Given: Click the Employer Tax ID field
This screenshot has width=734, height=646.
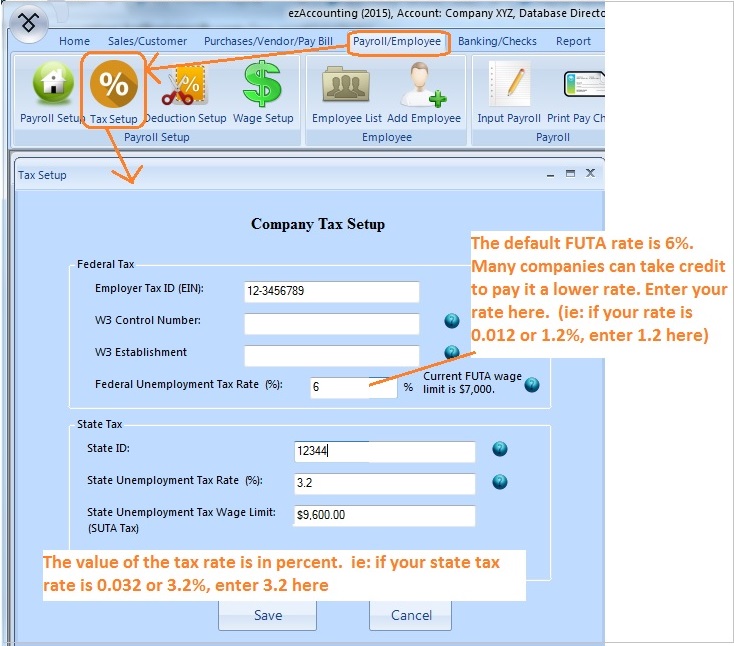Looking at the screenshot, I should pos(331,291).
